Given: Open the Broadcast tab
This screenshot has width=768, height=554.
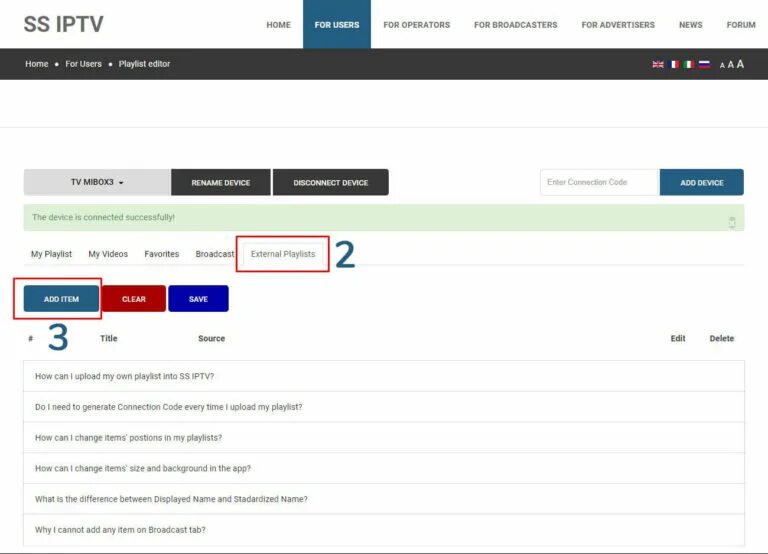Looking at the screenshot, I should point(215,254).
